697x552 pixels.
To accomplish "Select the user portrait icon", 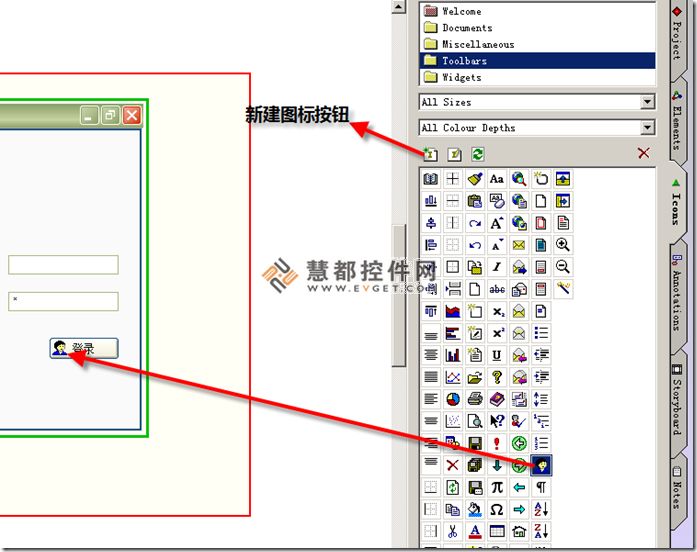I will (x=541, y=465).
